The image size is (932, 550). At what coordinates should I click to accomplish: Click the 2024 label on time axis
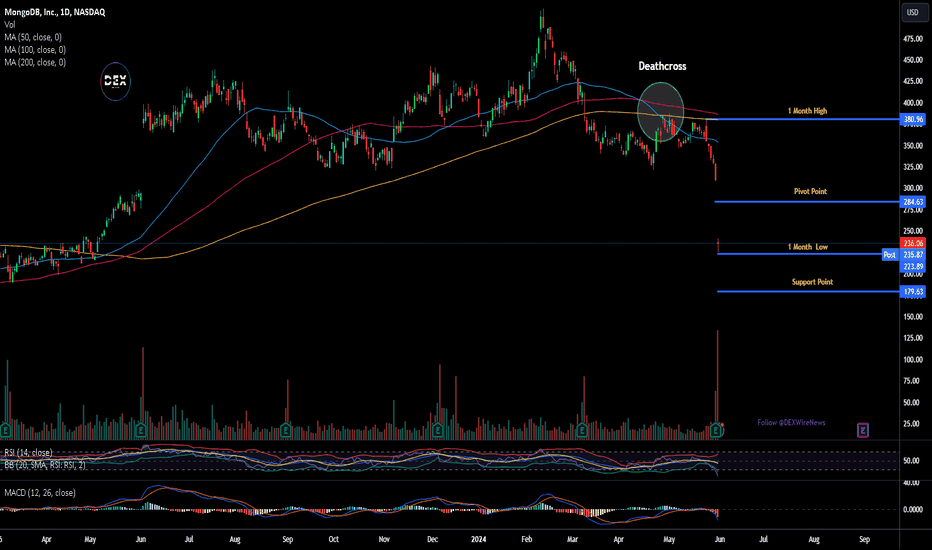[478, 539]
